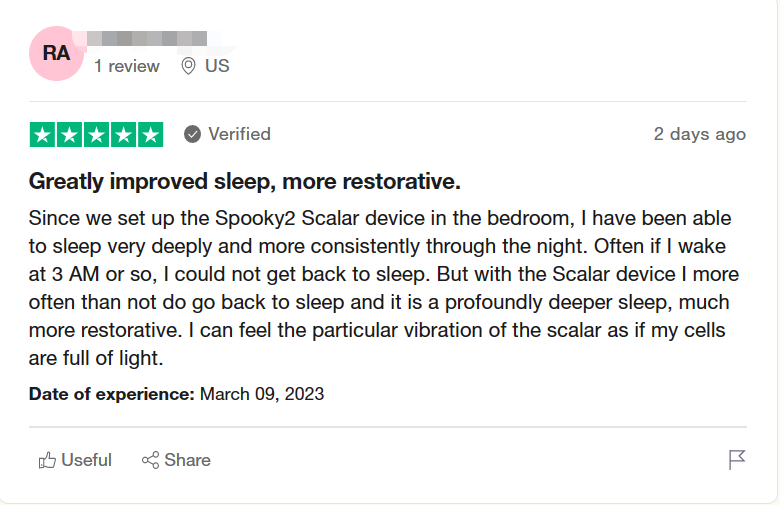This screenshot has height=505, width=780.
Task: Click the fifth green rating star
Action: 150,134
